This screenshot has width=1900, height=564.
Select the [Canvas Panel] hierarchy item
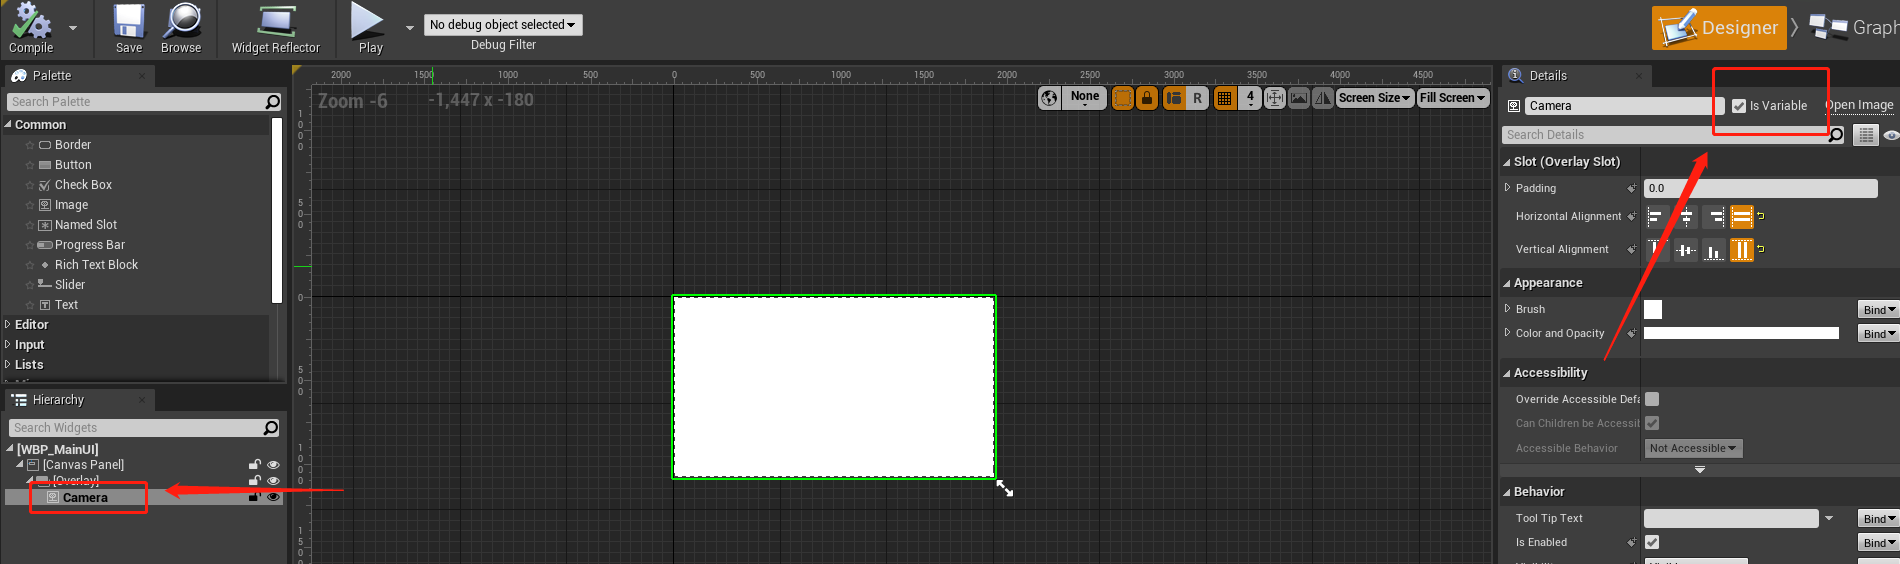(83, 465)
